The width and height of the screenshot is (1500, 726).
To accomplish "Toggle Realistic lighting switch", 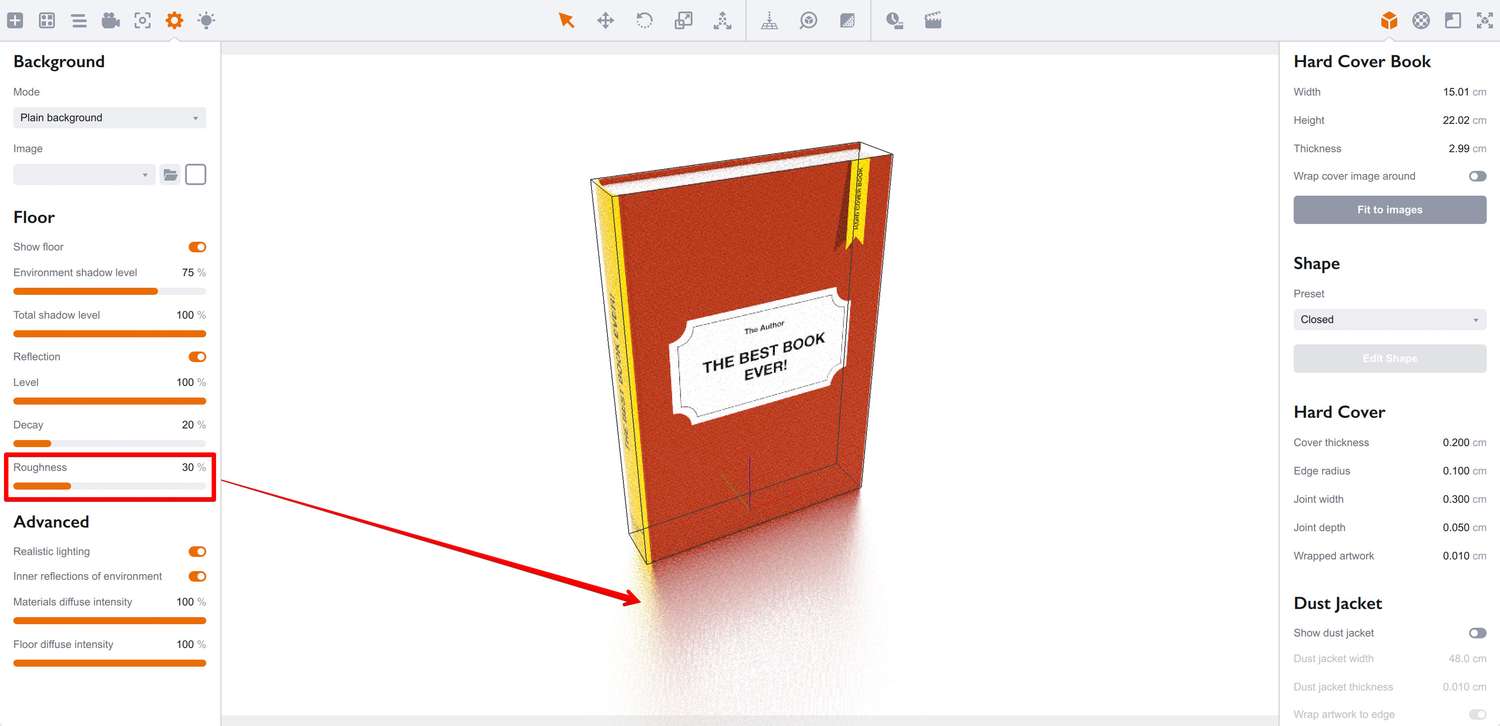I will pyautogui.click(x=197, y=552).
